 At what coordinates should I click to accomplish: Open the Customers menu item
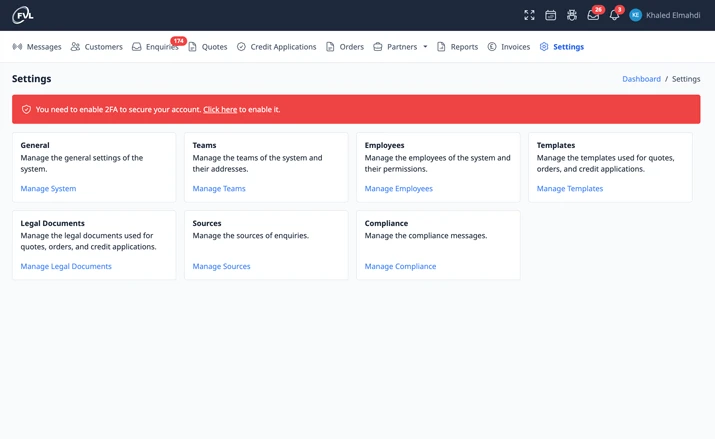pyautogui.click(x=104, y=46)
